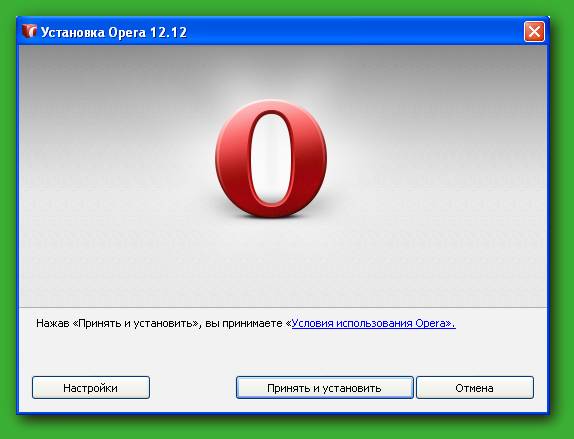Cancel installation with Отмена button

[x=475, y=387]
